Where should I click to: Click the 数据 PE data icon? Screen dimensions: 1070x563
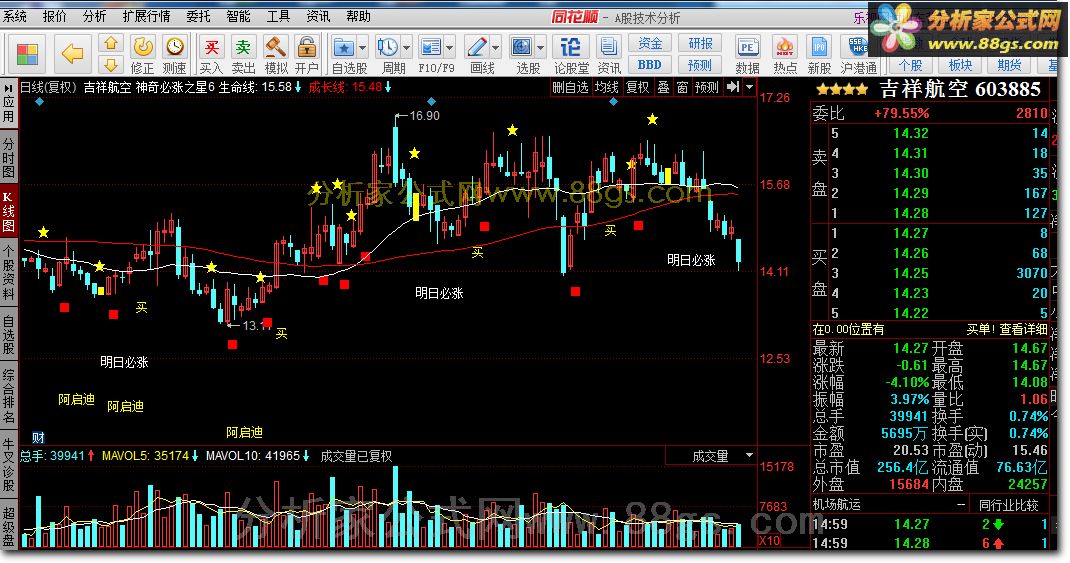747,47
